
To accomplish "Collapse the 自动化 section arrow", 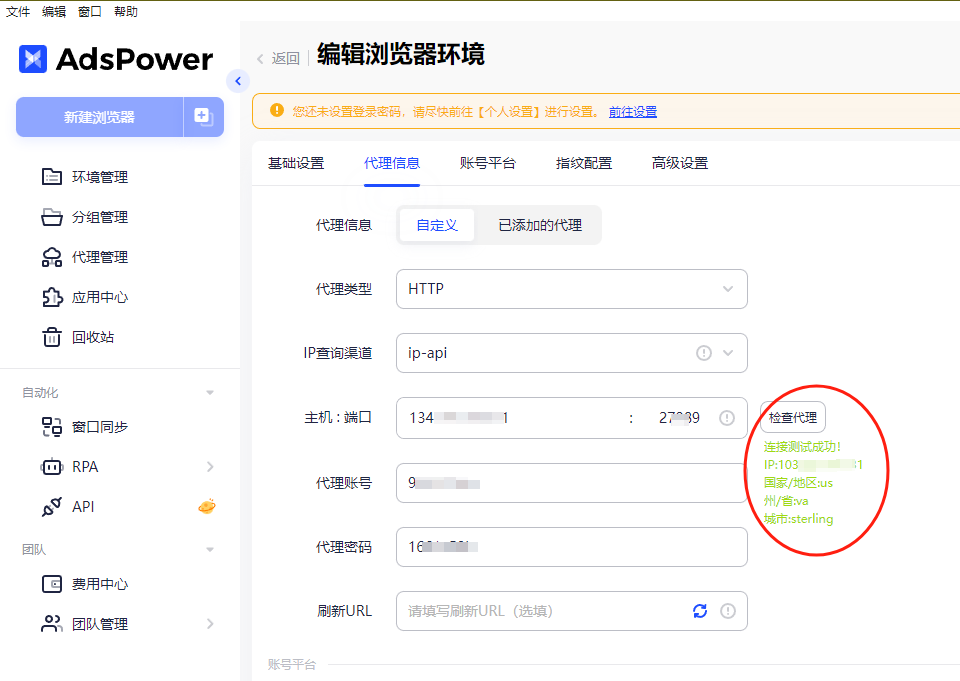I will (210, 393).
